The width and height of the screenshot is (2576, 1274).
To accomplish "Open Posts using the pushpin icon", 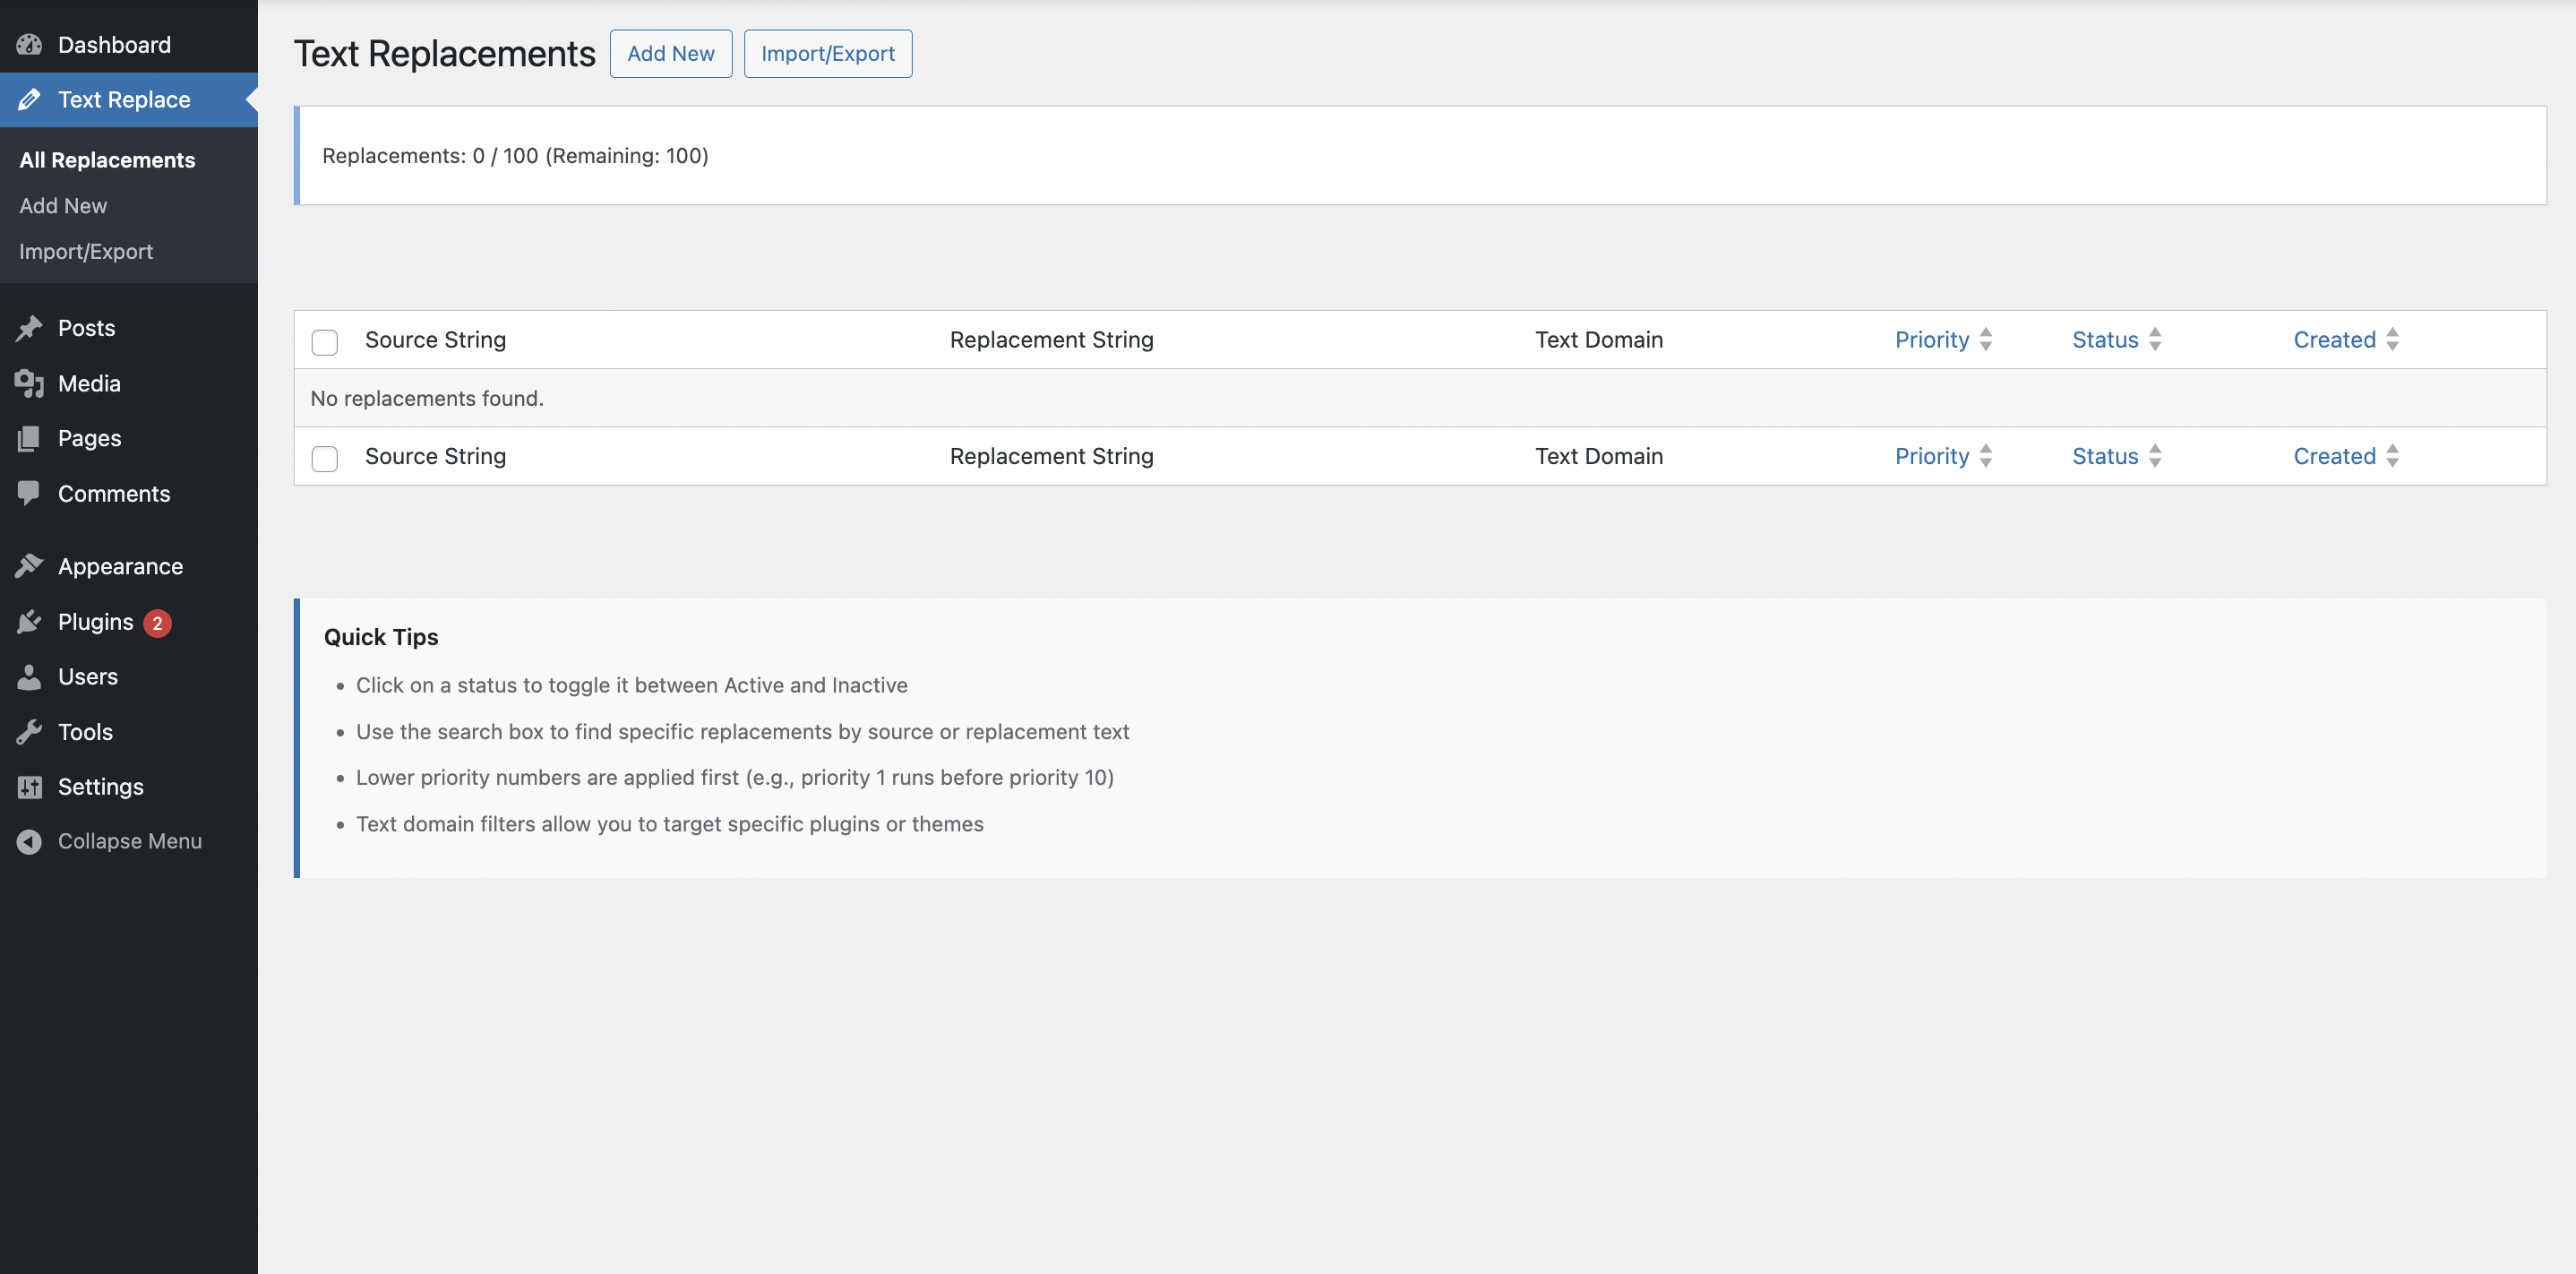I will pos(29,327).
